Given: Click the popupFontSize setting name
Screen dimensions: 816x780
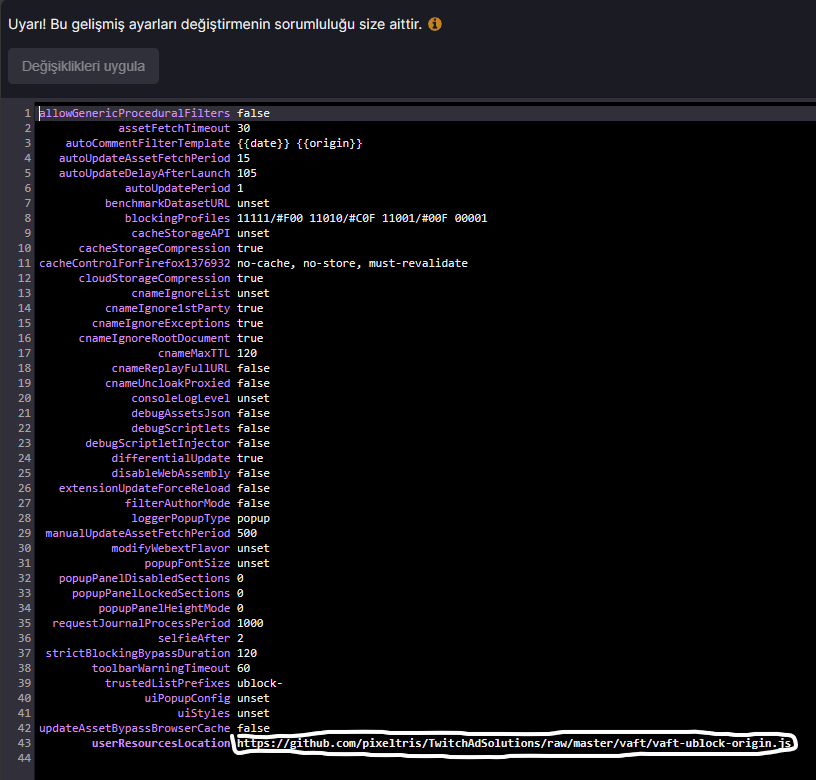Looking at the screenshot, I should coord(187,564).
